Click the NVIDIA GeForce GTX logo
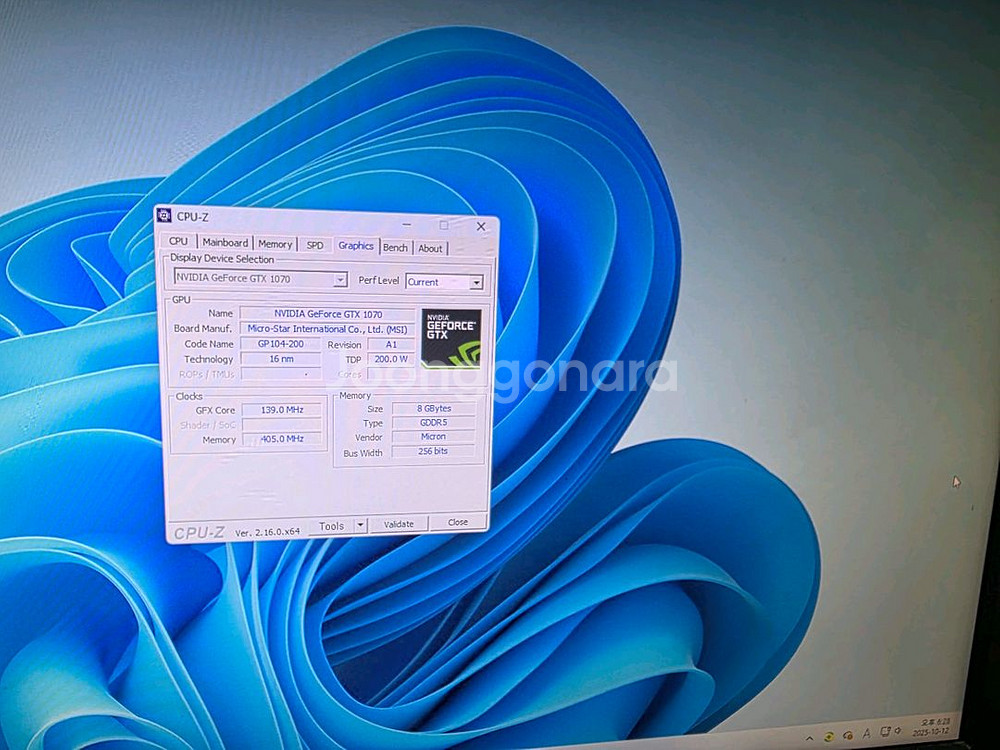1000x750 pixels. 451,338
